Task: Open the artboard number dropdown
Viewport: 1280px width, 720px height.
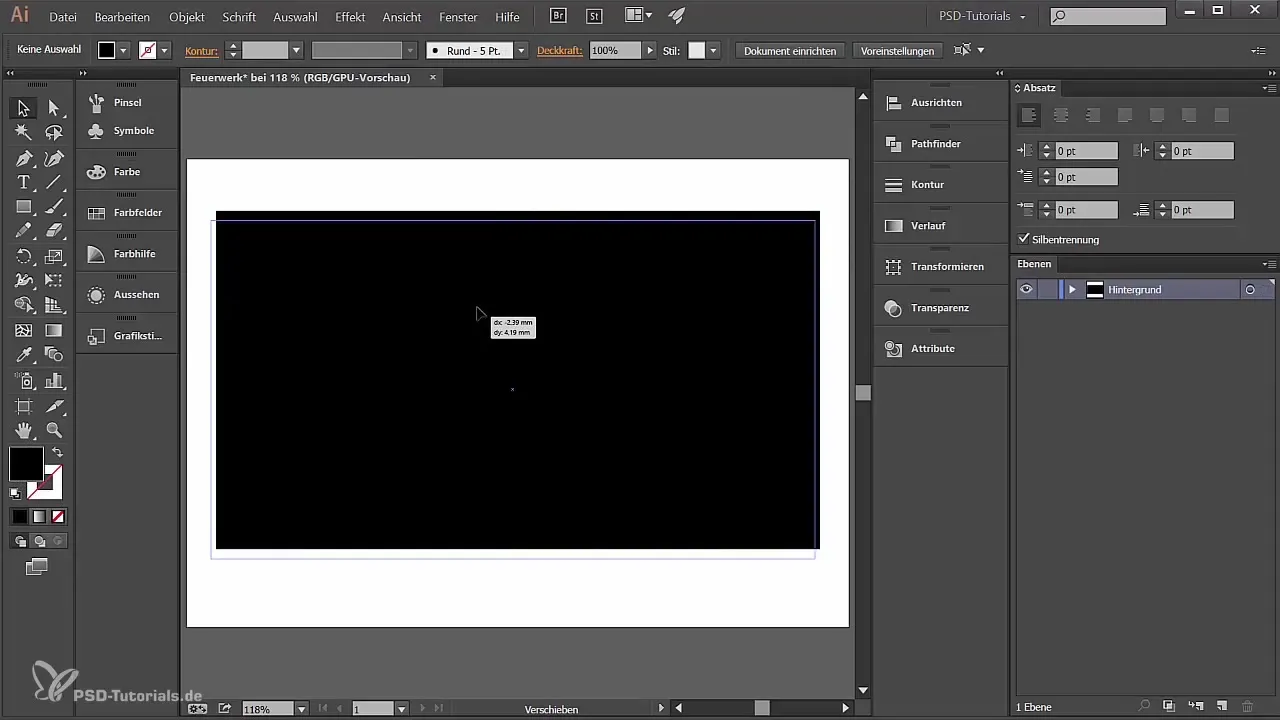Action: click(401, 708)
